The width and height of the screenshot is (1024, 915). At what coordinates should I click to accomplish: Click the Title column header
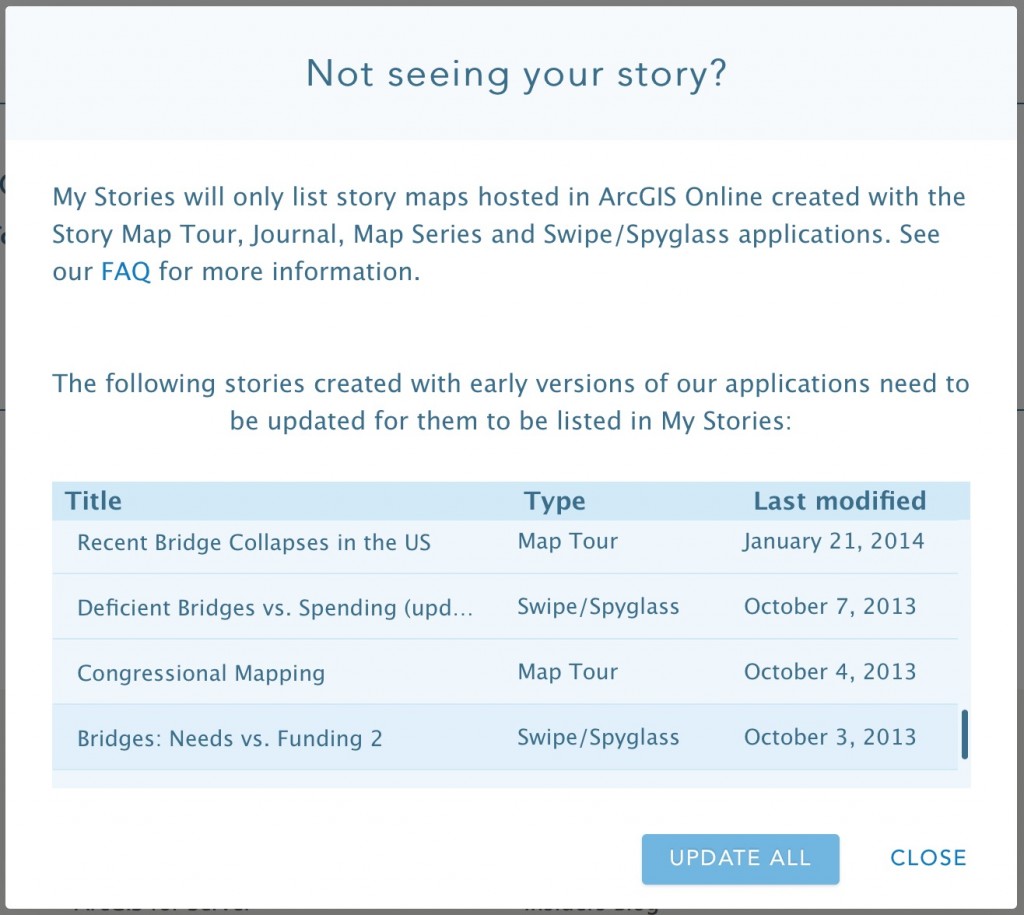pyautogui.click(x=94, y=501)
